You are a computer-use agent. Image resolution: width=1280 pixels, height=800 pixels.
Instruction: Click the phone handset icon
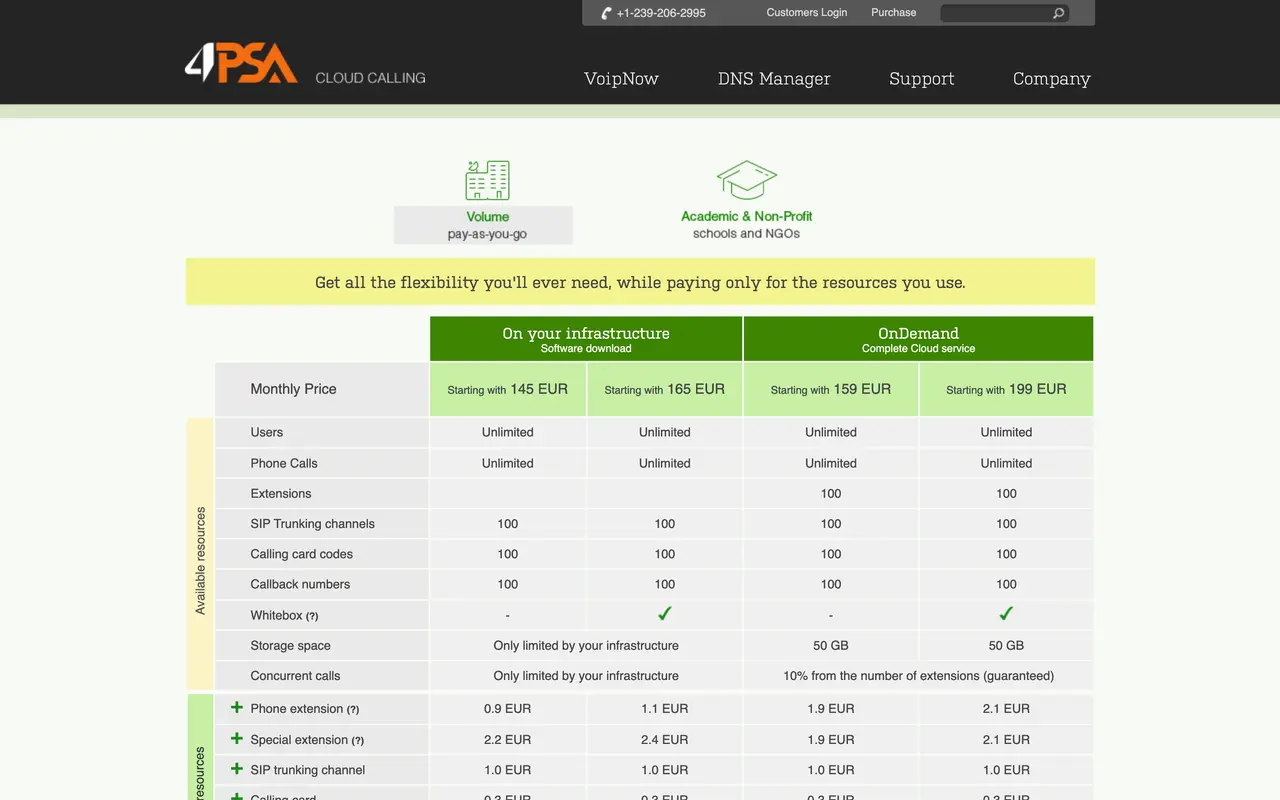[x=606, y=13]
